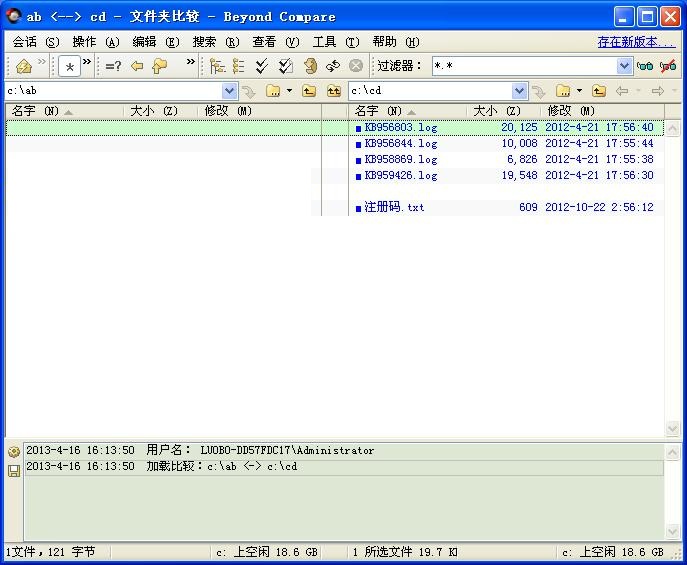687x565 pixels.
Task: Click the file list scrollbar up arrow
Action: click(673, 128)
